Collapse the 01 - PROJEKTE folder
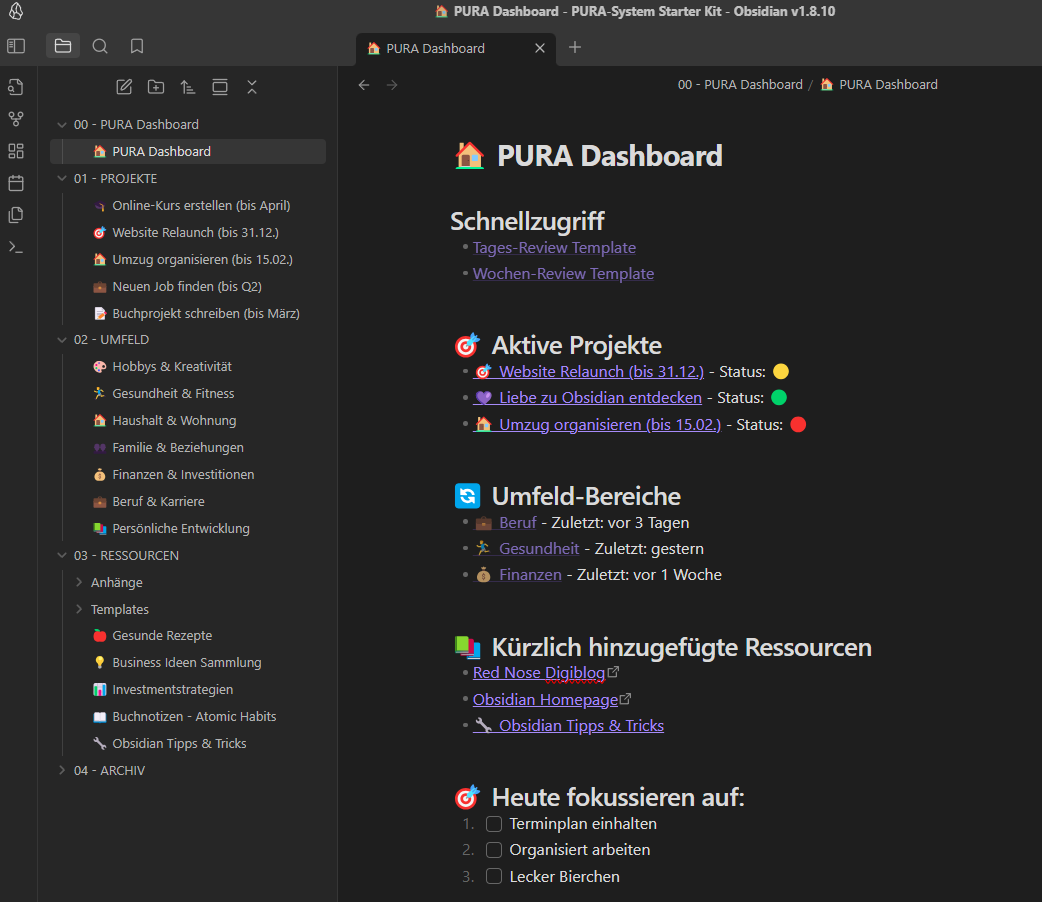This screenshot has width=1042, height=902. (62, 178)
